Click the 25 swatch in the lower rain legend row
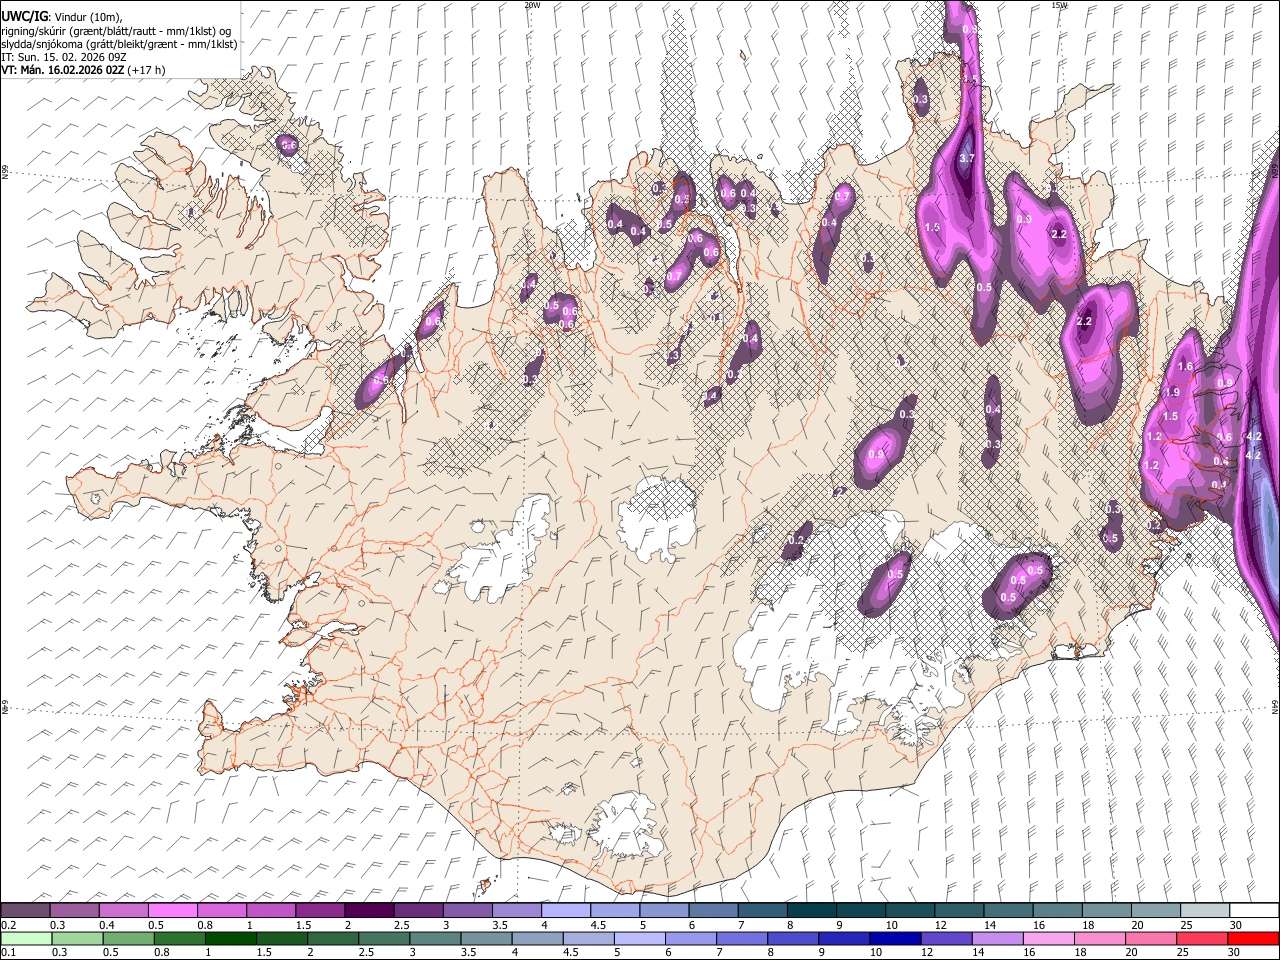Viewport: 1280px width, 960px height. click(1203, 939)
